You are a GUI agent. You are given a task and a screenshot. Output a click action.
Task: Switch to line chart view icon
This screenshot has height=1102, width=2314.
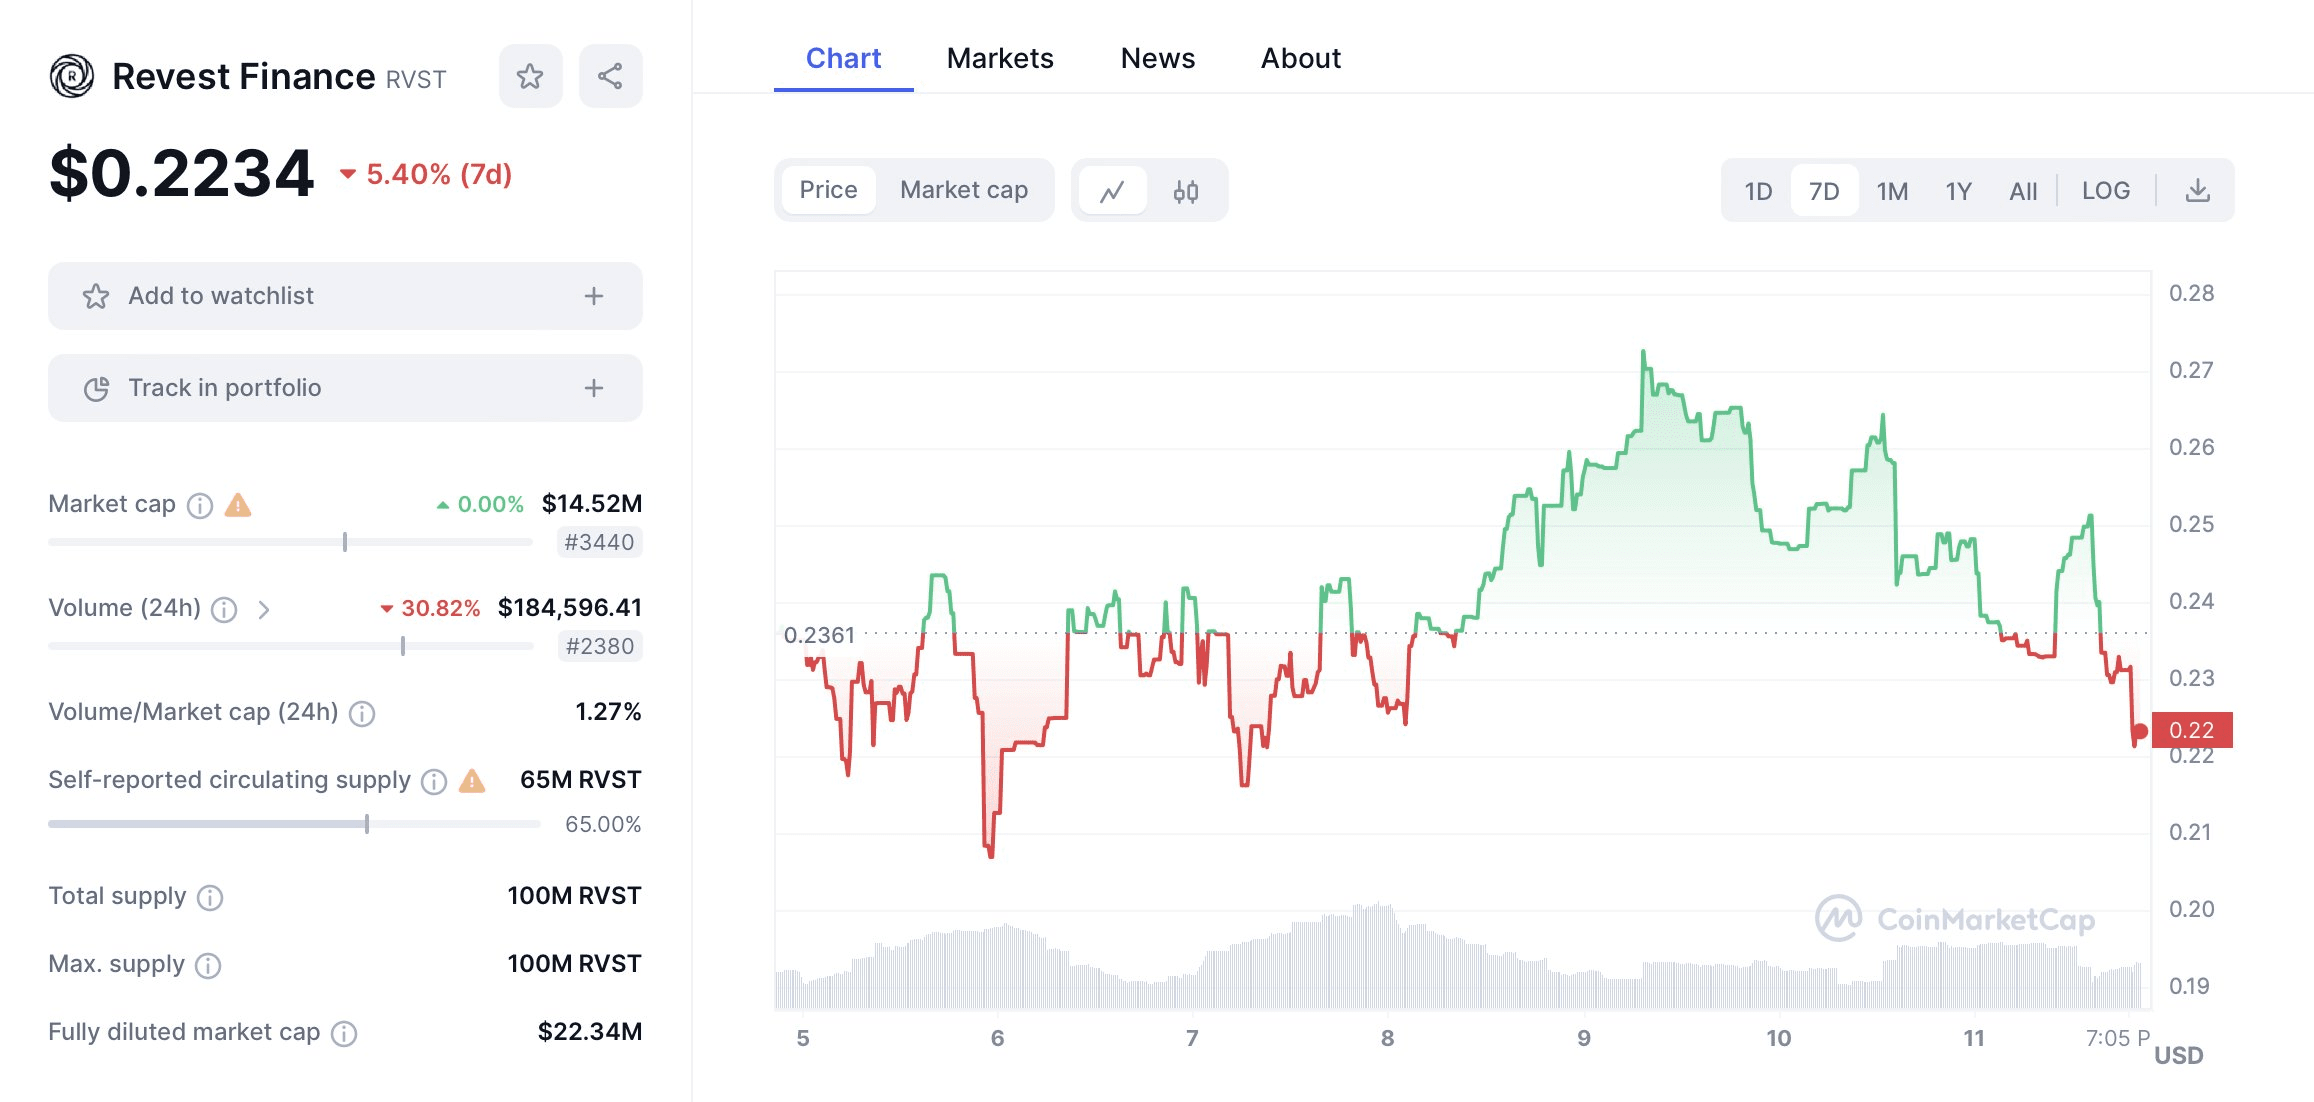(1112, 190)
